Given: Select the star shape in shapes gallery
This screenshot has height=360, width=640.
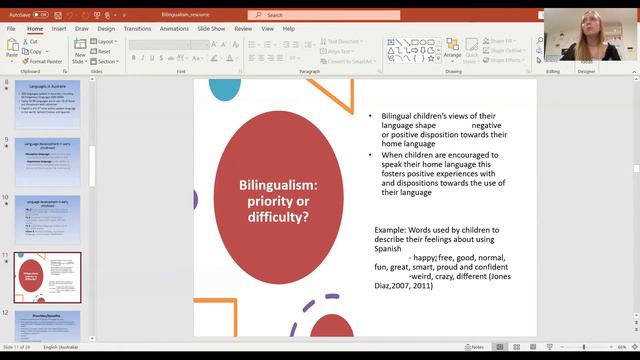Looking at the screenshot, I should (431, 58).
